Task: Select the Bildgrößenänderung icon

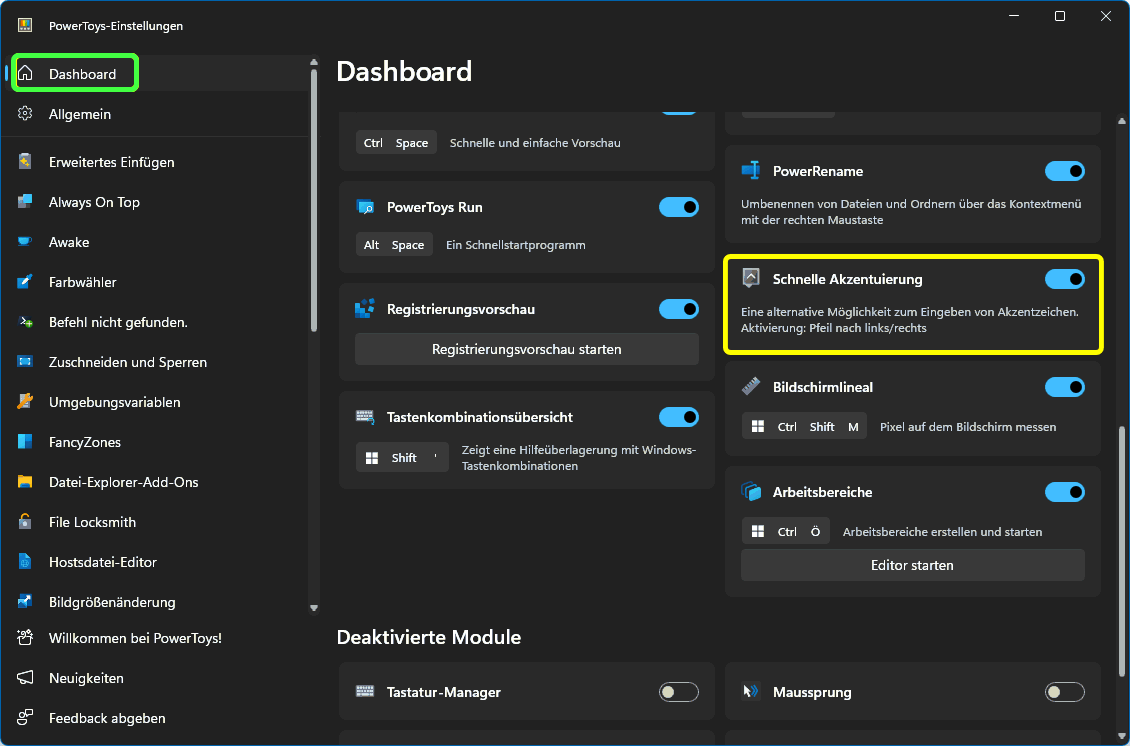Action: pyautogui.click(x=26, y=602)
